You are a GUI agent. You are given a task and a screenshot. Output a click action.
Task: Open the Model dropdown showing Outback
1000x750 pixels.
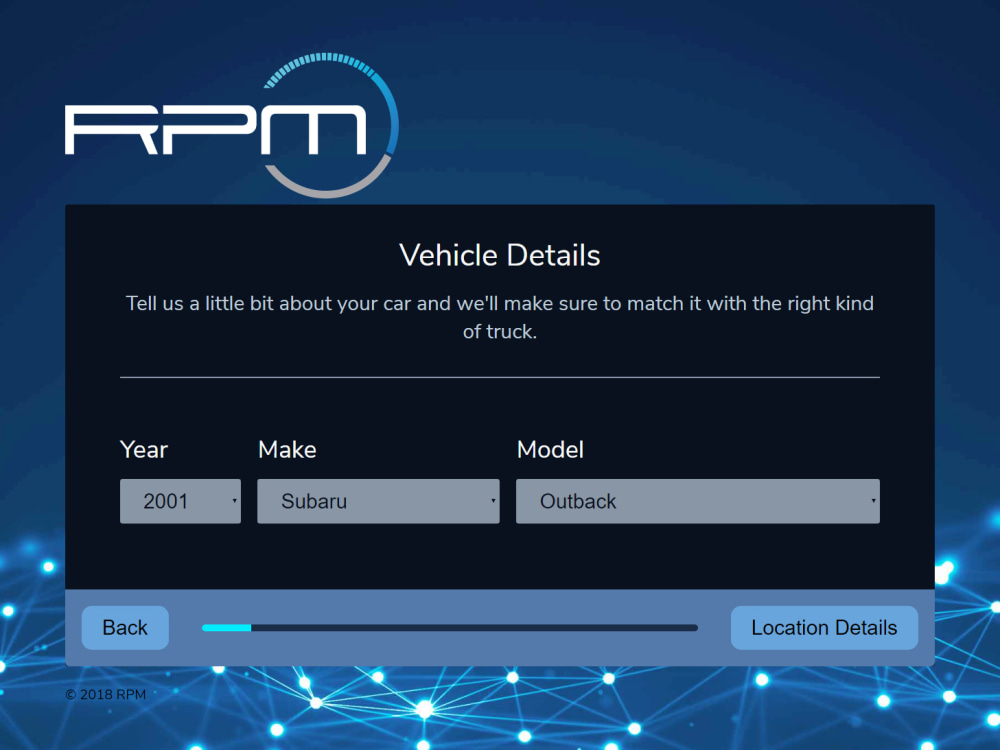[x=698, y=501]
